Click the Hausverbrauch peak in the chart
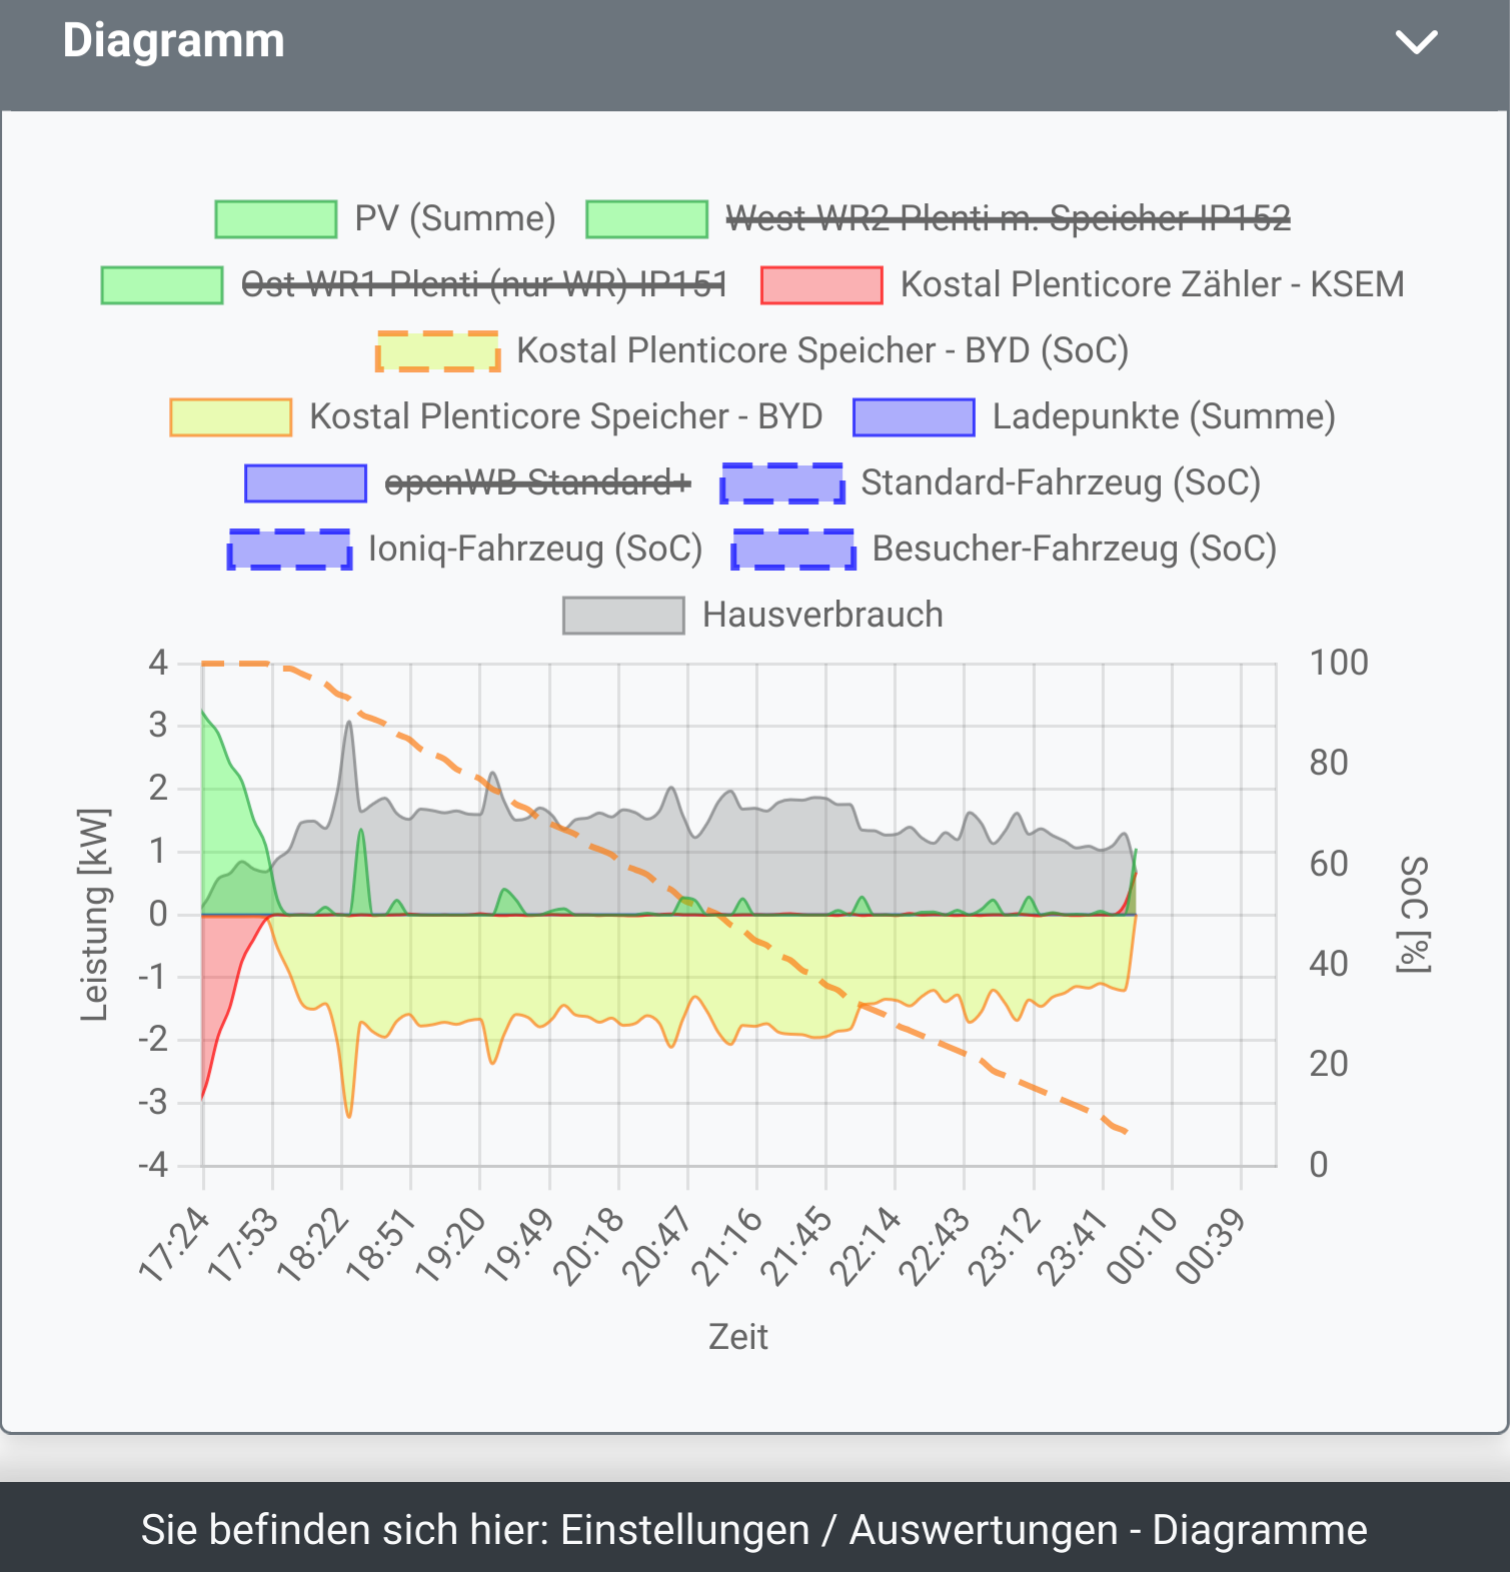Image resolution: width=1510 pixels, height=1572 pixels. tap(348, 723)
